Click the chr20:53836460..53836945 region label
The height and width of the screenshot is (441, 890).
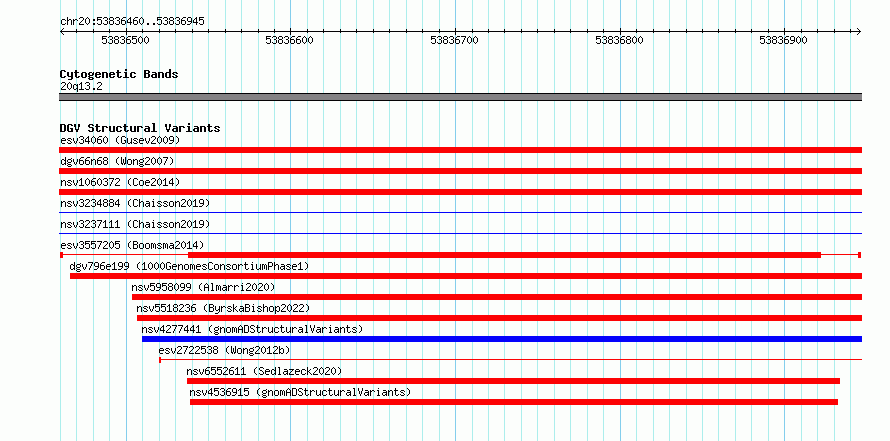tap(132, 22)
